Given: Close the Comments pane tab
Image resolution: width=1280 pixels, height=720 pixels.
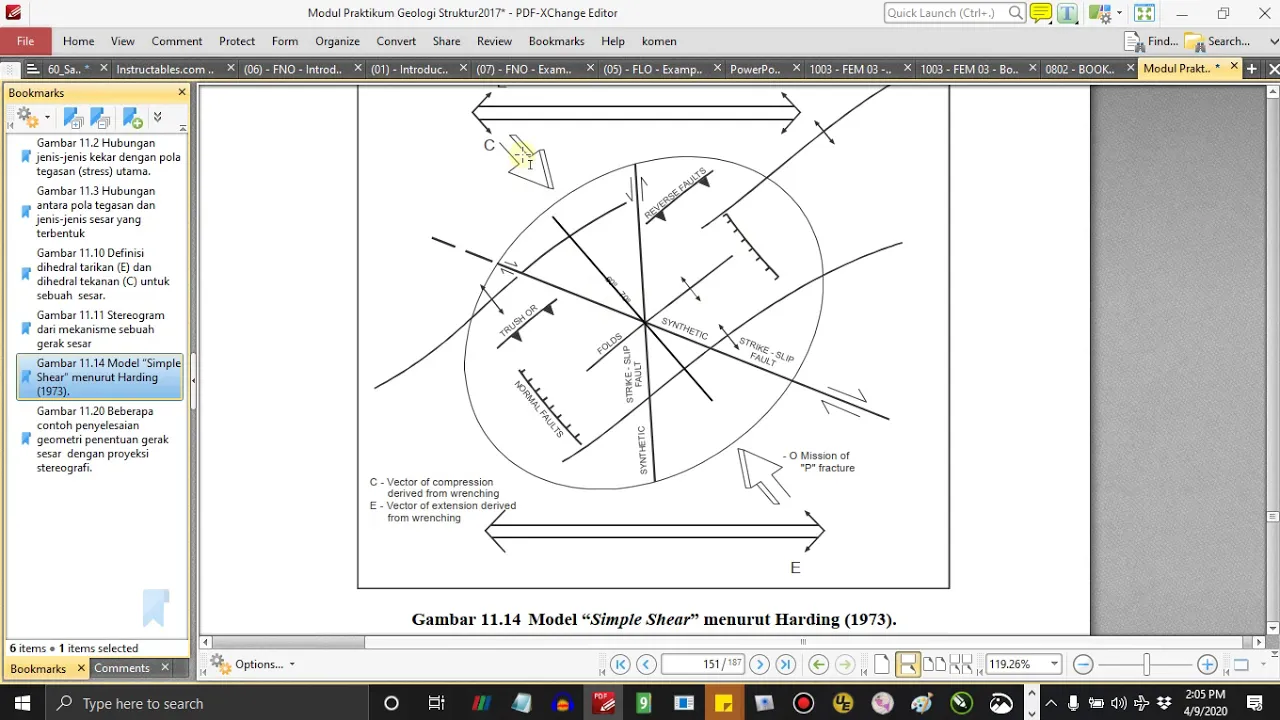Looking at the screenshot, I should [165, 668].
